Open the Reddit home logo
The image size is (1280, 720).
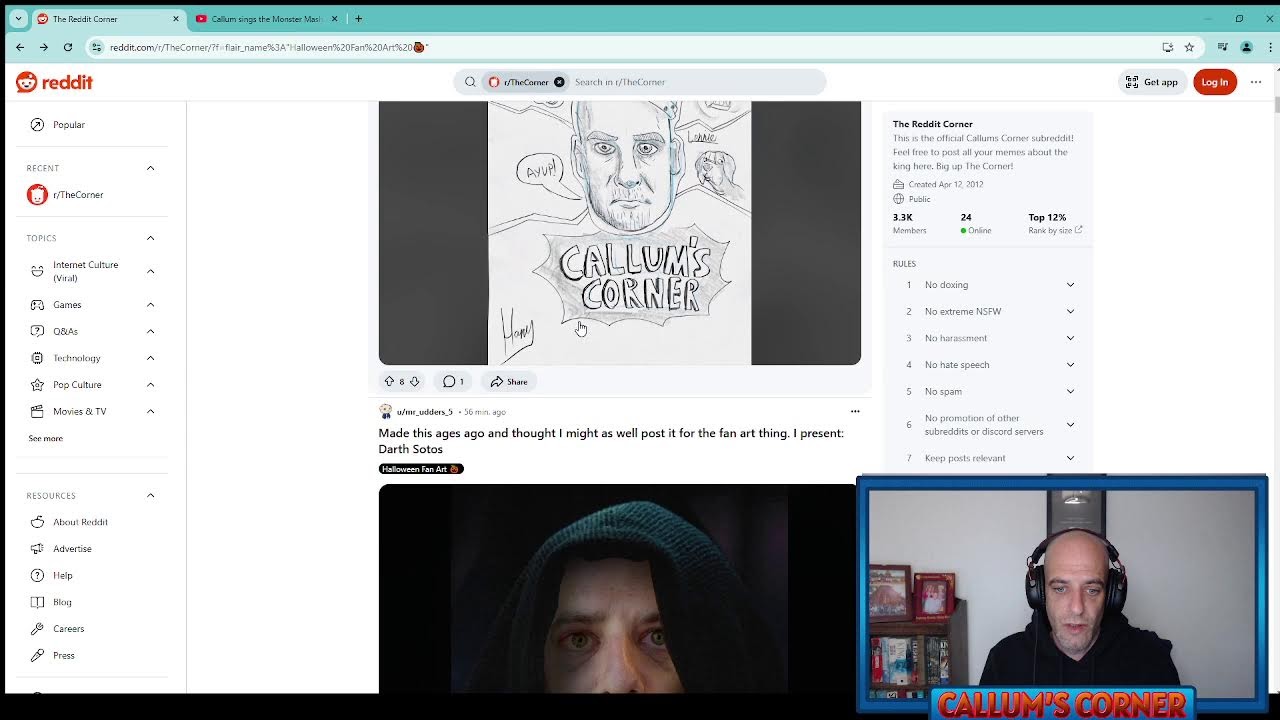(x=54, y=82)
